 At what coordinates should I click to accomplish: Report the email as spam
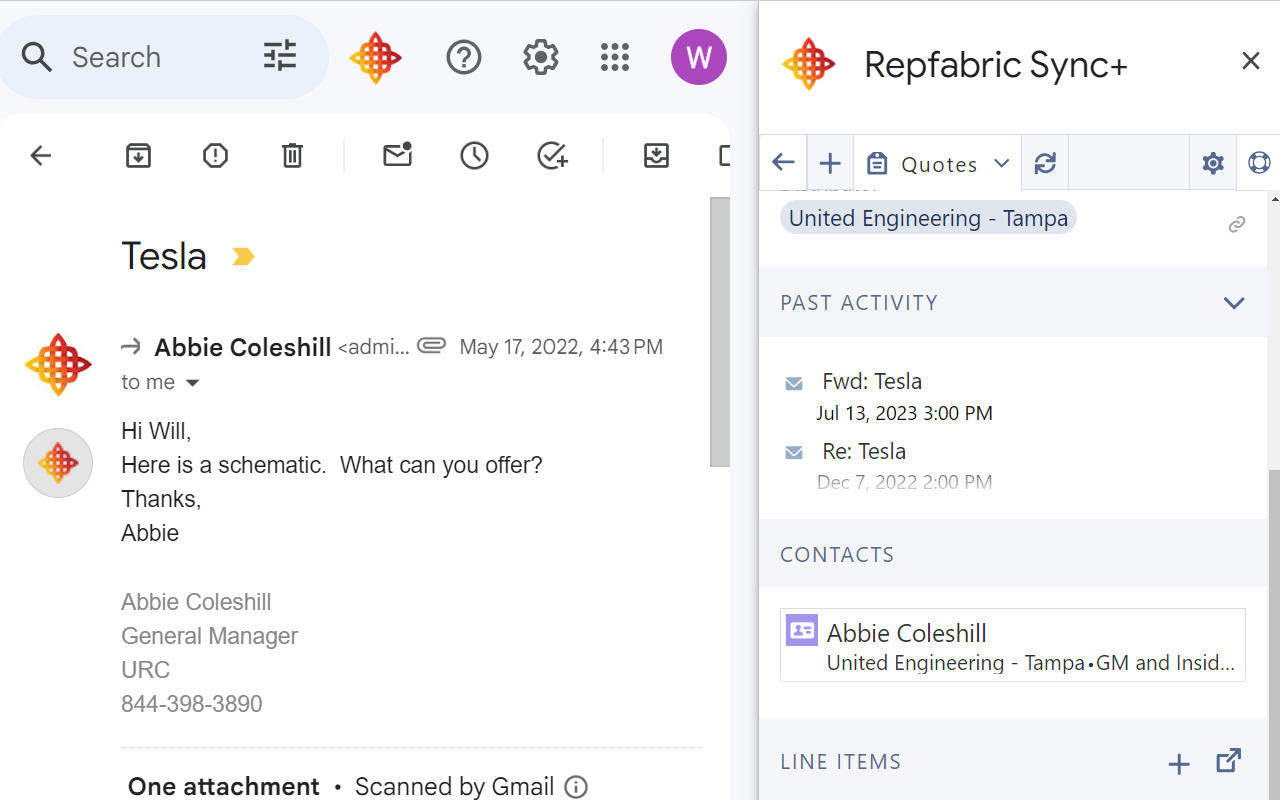point(215,155)
